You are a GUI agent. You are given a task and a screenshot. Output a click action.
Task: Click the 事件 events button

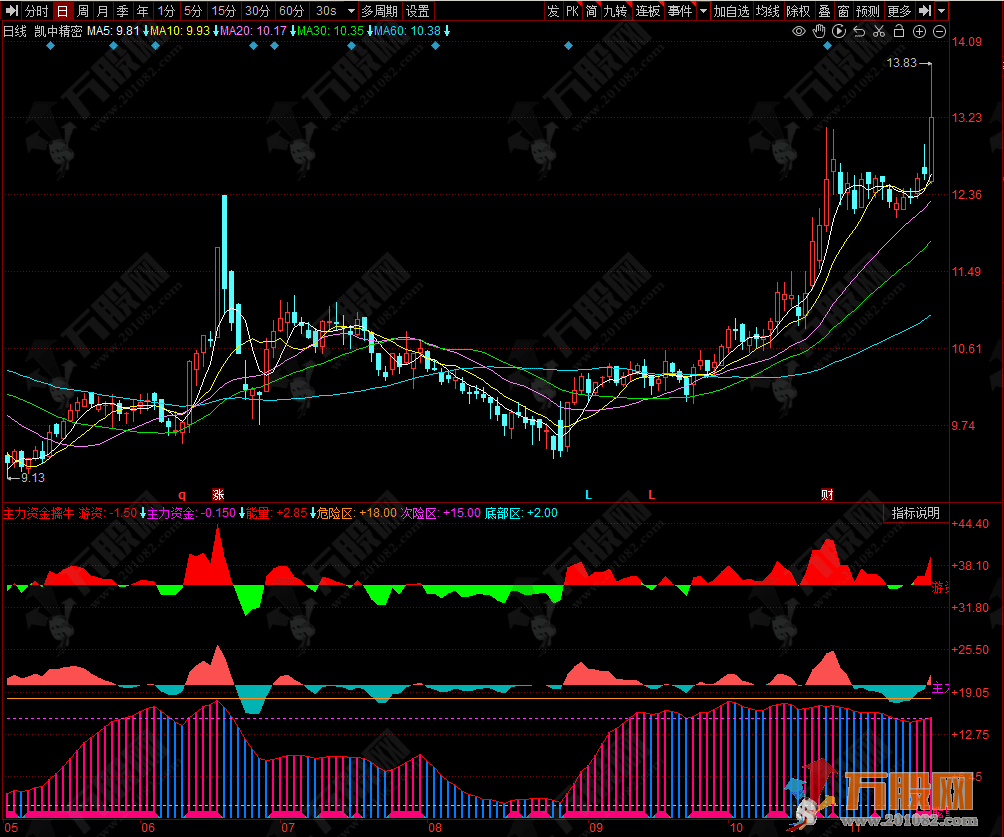[680, 11]
